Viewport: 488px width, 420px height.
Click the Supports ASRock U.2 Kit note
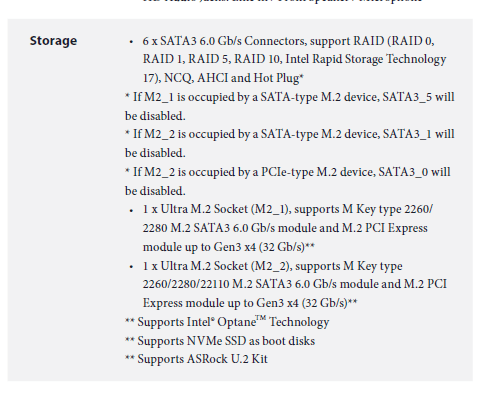pyautogui.click(x=196, y=359)
